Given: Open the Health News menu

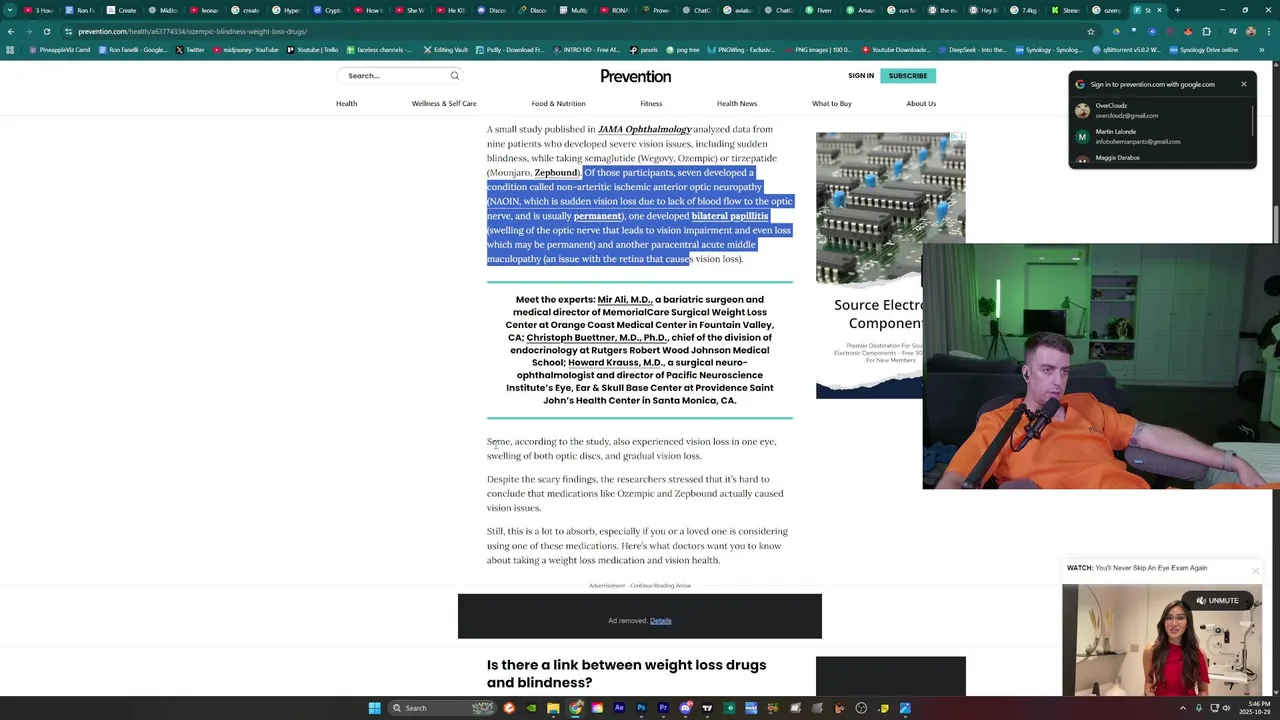Looking at the screenshot, I should [x=737, y=103].
